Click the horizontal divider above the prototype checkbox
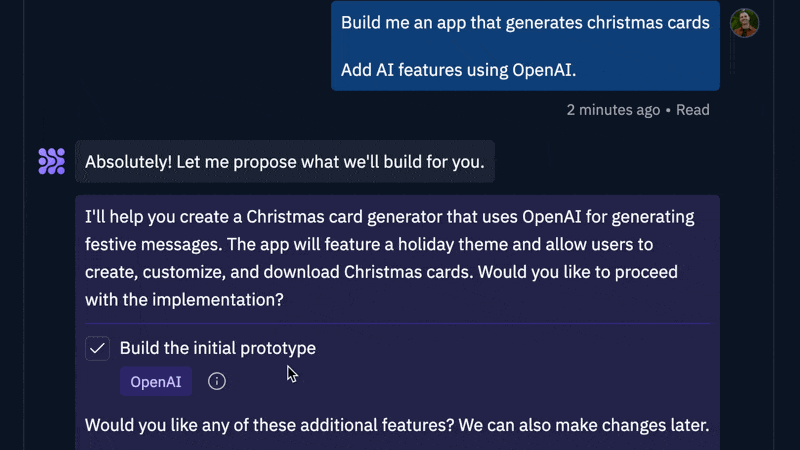Screen dimensions: 800x450 coord(397,323)
